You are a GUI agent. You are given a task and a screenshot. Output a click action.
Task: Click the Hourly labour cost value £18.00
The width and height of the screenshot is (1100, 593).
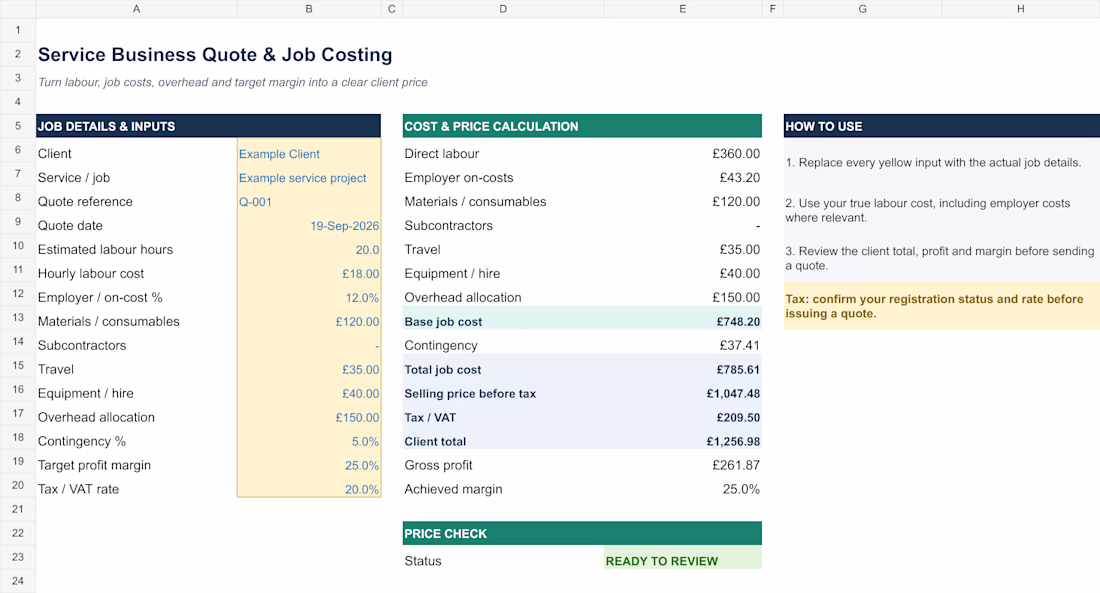[x=309, y=274]
